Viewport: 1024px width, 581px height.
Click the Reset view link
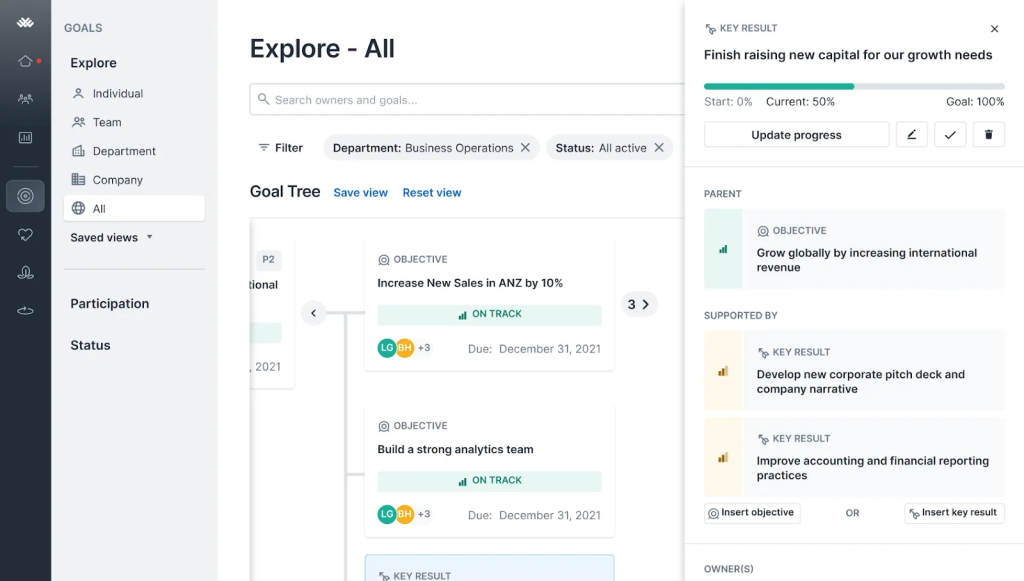[431, 192]
